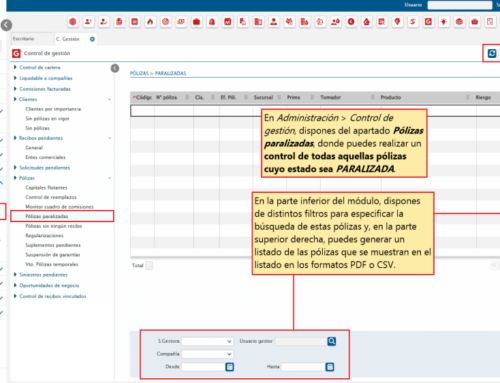Click the S-shaped toolbar icon

413,22
